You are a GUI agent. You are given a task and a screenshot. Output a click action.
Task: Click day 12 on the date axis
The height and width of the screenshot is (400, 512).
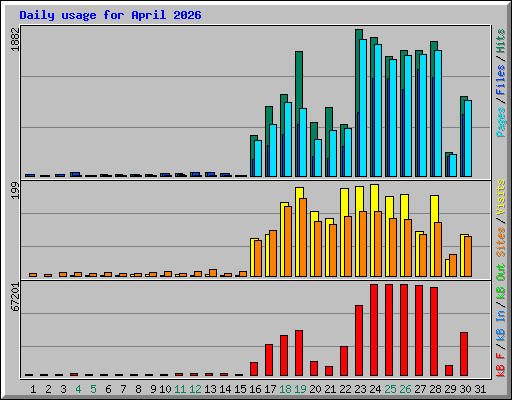tap(195, 389)
